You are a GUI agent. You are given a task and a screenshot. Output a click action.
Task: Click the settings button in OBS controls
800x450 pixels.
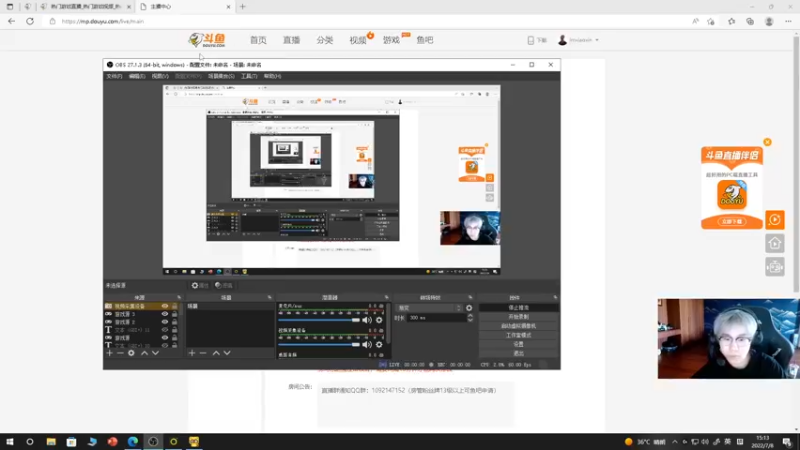pyautogui.click(x=518, y=344)
